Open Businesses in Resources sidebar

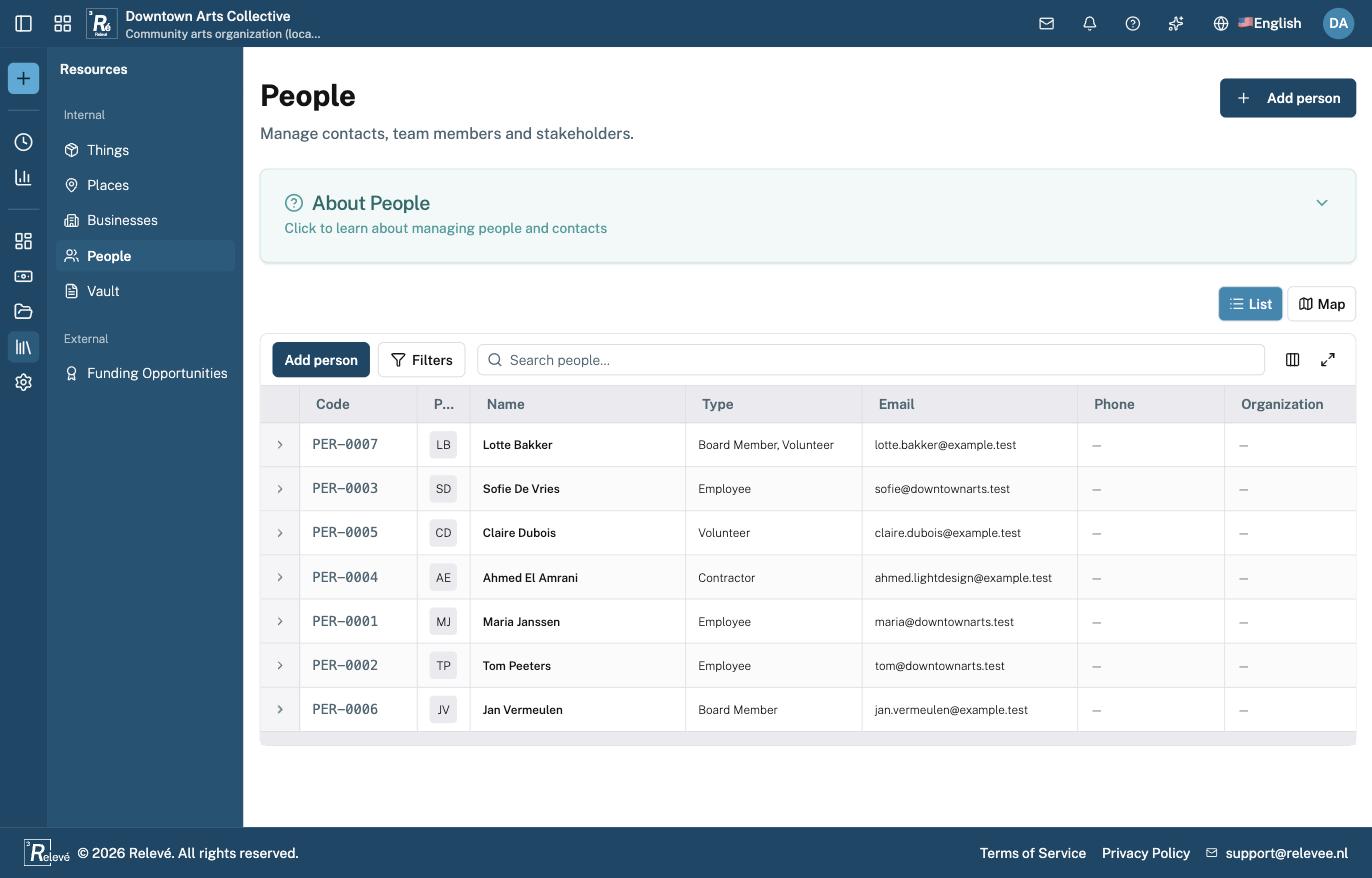tap(146, 220)
